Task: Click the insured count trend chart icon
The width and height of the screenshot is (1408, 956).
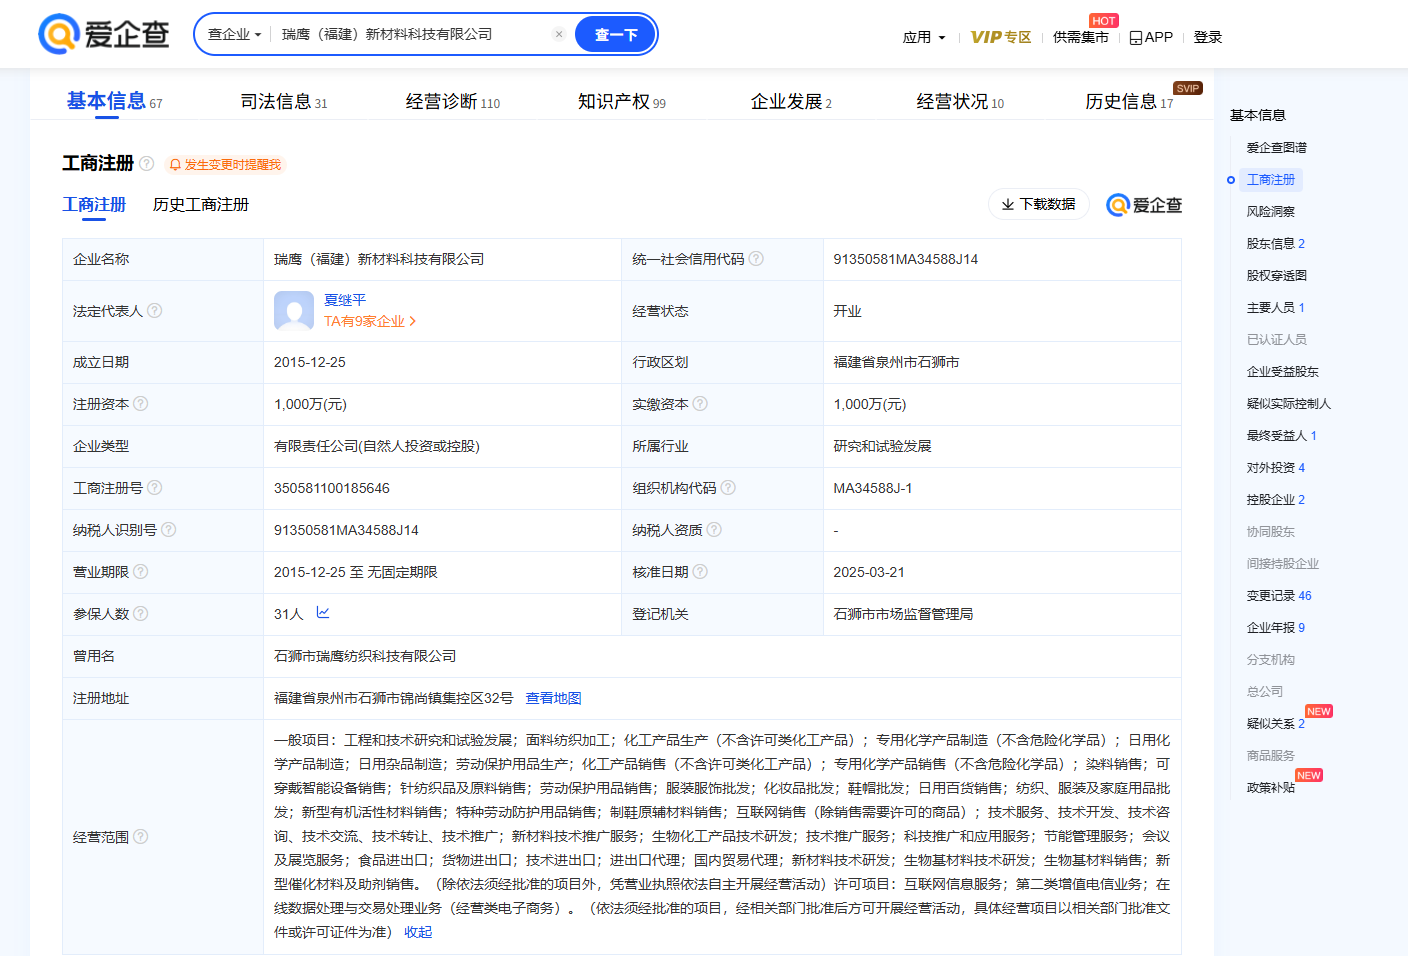Action: coord(323,613)
